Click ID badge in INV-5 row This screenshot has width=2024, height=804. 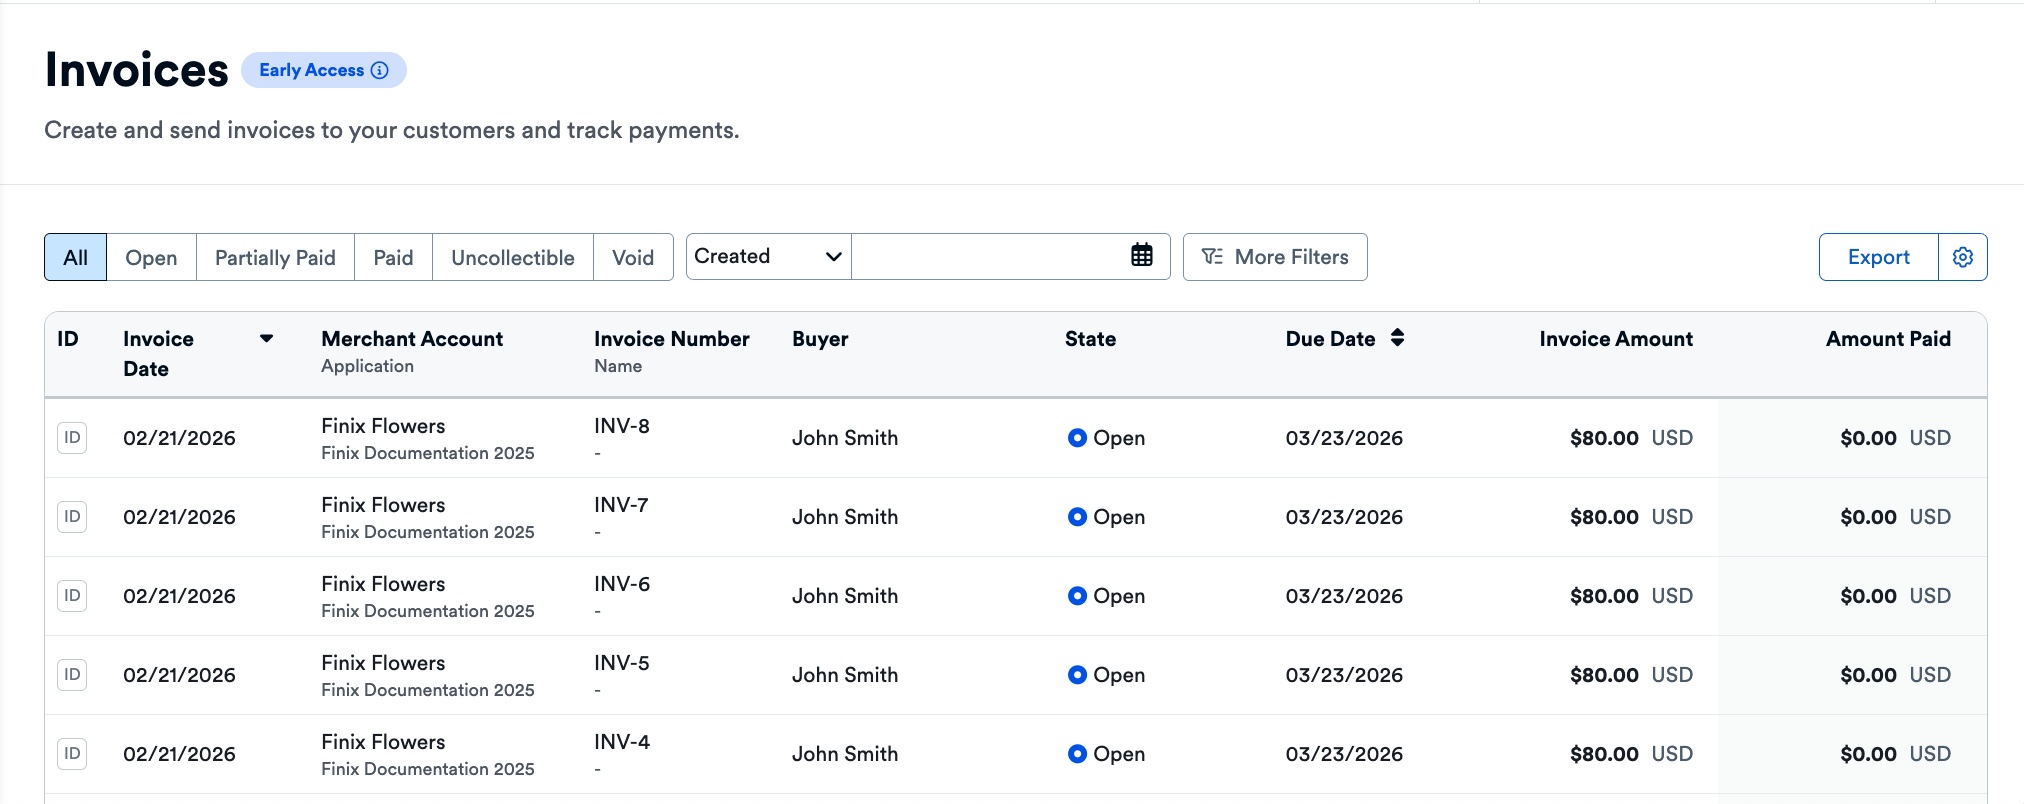pos(72,675)
